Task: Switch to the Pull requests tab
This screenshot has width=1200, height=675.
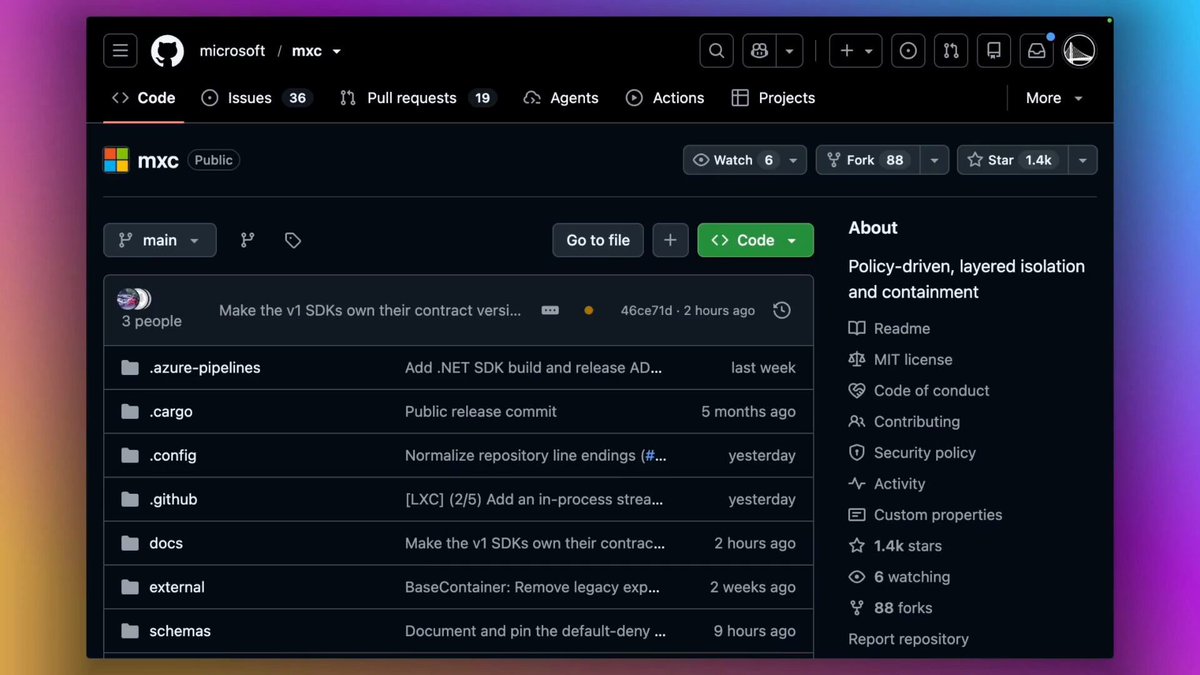Action: [418, 98]
